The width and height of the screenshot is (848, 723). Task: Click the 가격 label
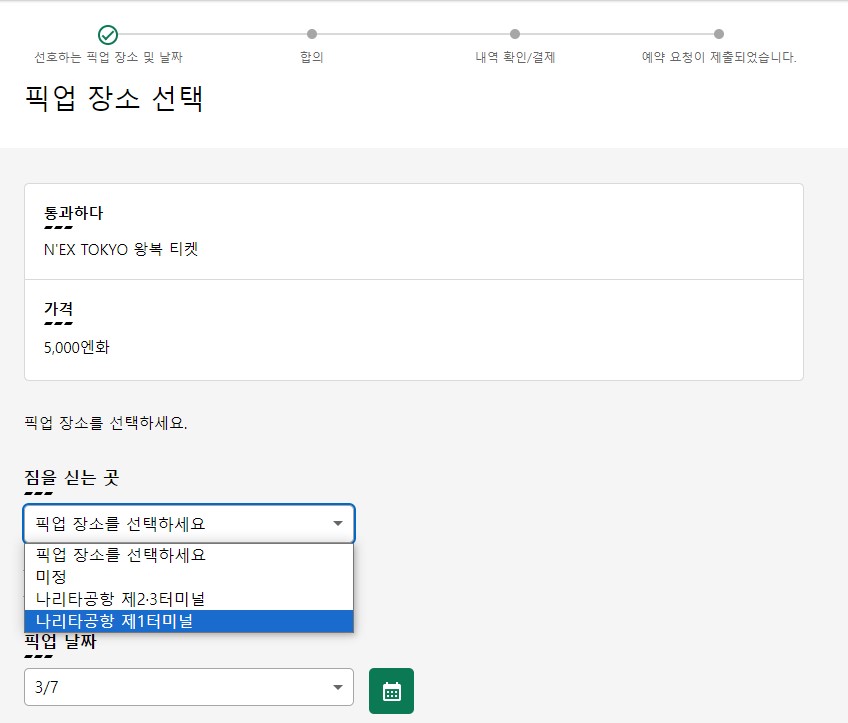click(58, 308)
